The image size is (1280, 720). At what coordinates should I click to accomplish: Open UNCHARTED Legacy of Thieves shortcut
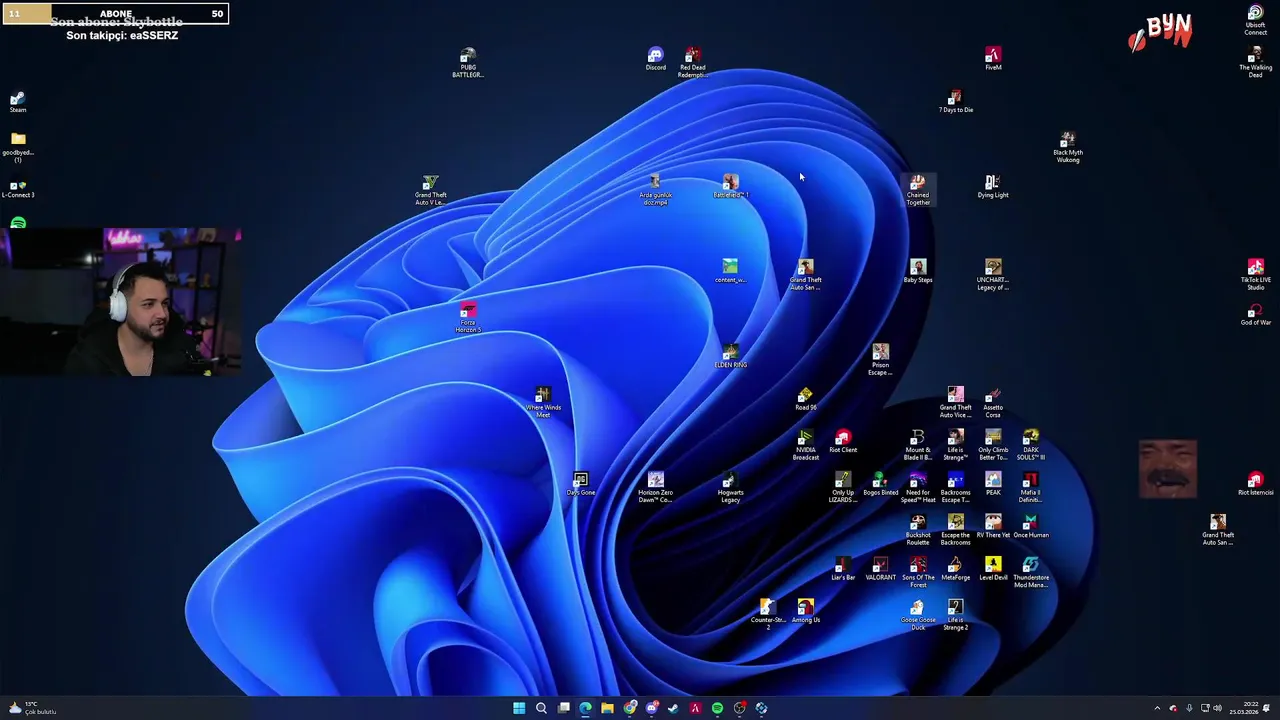pos(993,275)
